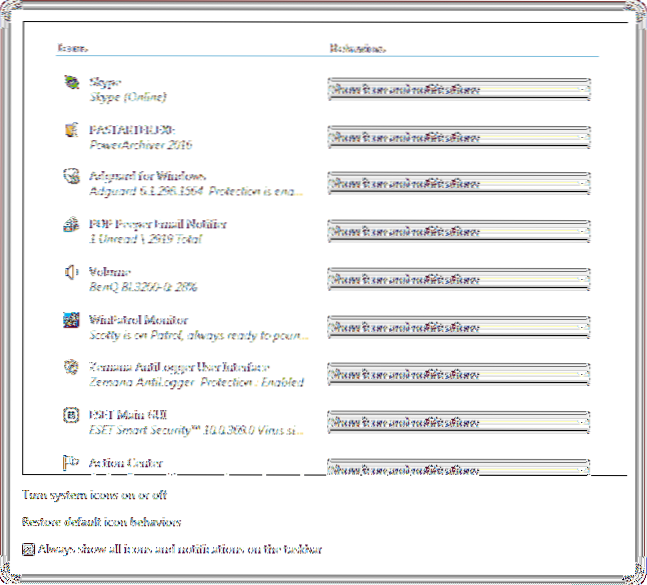The height and width of the screenshot is (585, 647).
Task: Select the Adguard for Windows icon
Action: [x=70, y=177]
